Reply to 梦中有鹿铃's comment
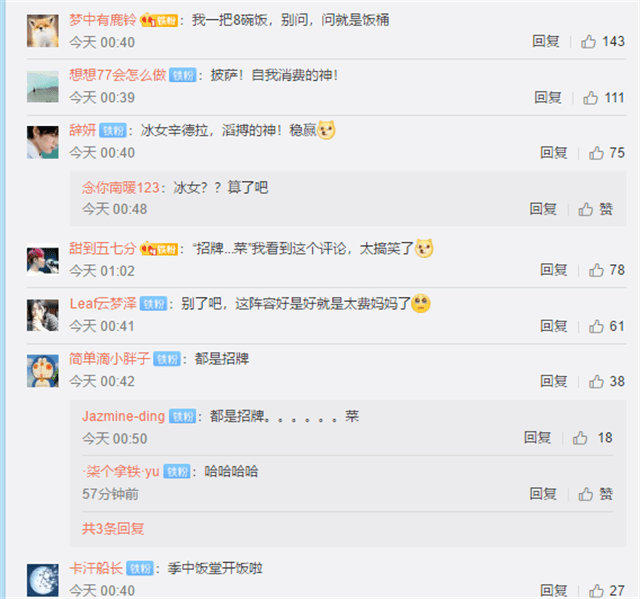This screenshot has width=640, height=599. pos(546,42)
